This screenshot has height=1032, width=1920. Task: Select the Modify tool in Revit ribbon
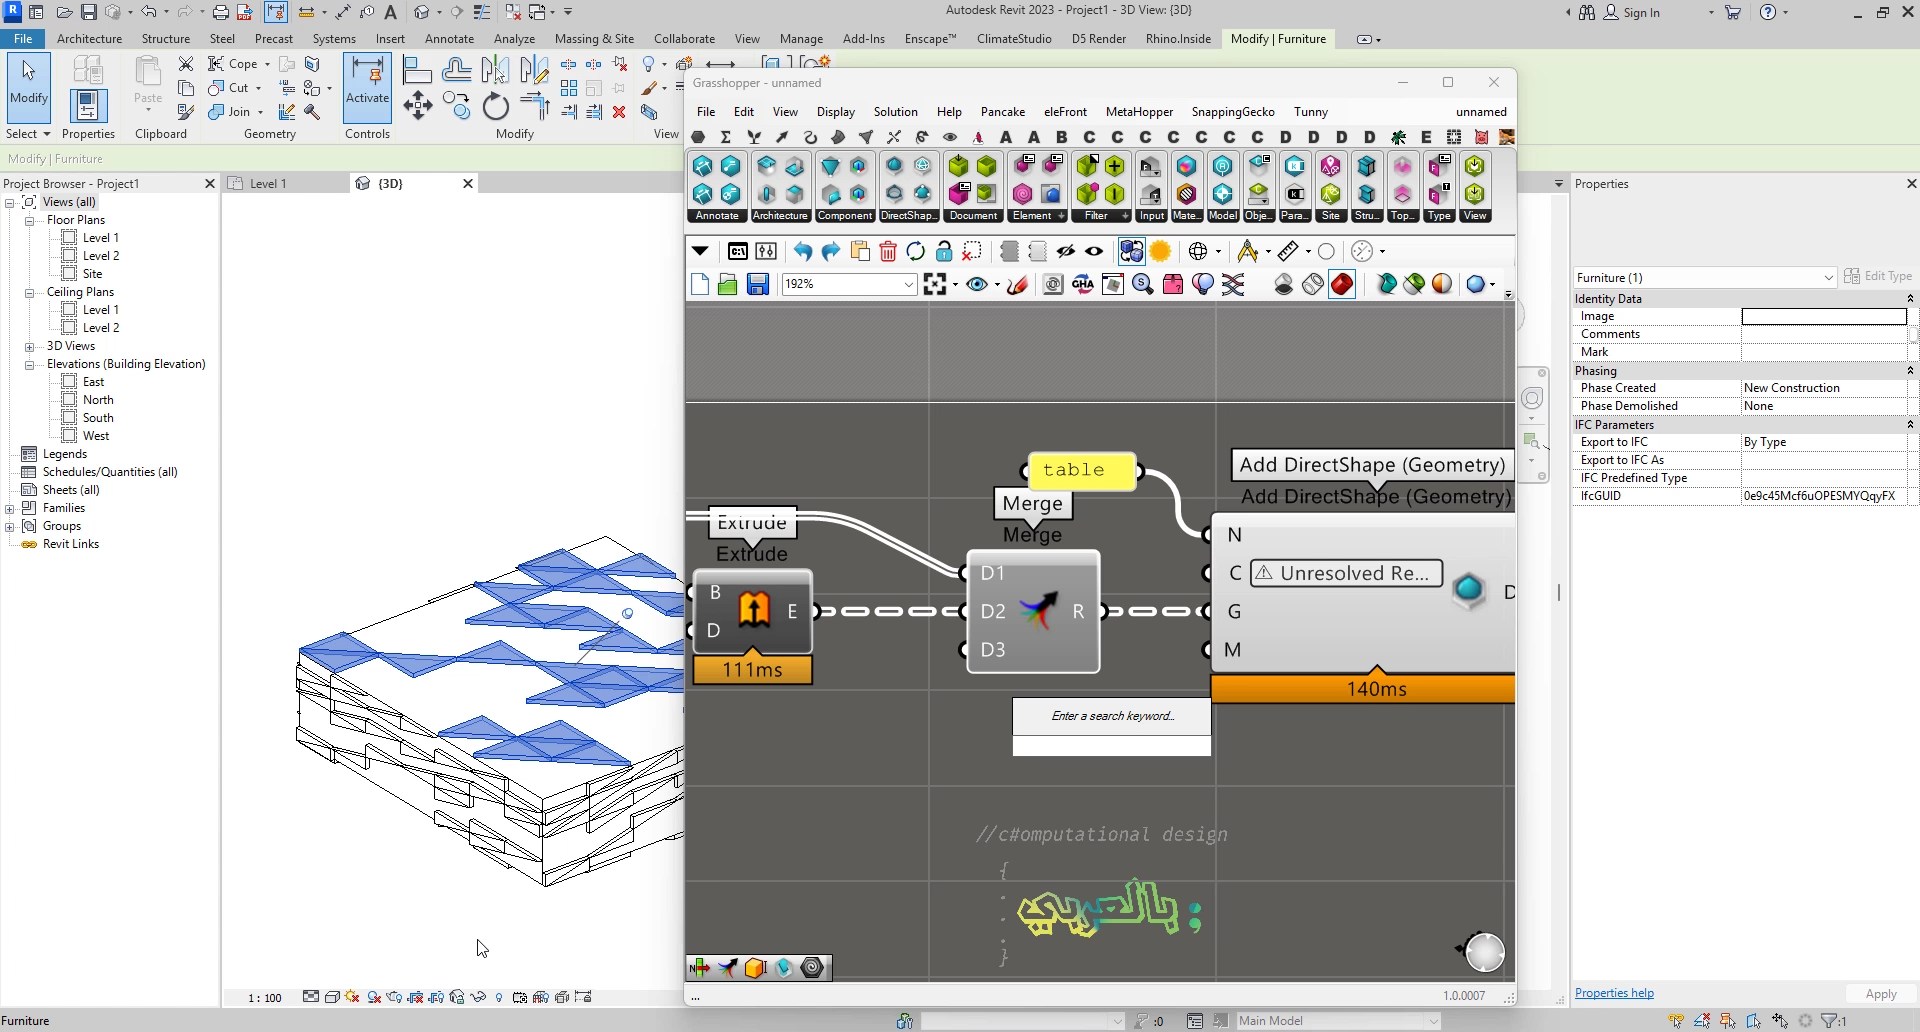click(x=28, y=86)
